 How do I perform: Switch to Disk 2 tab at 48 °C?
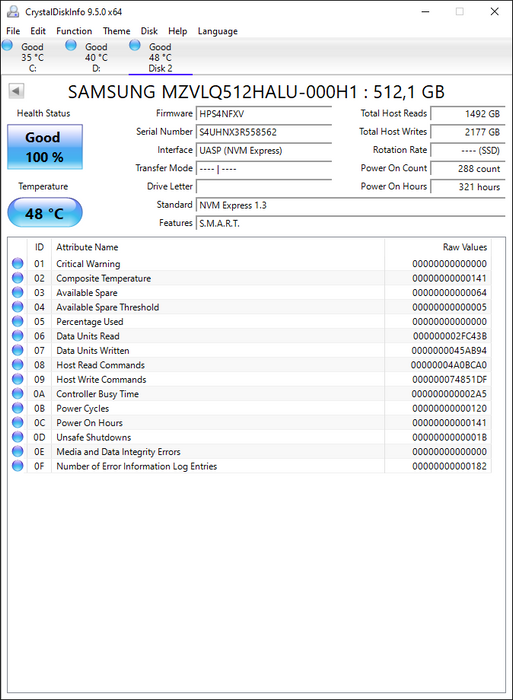tap(160, 57)
